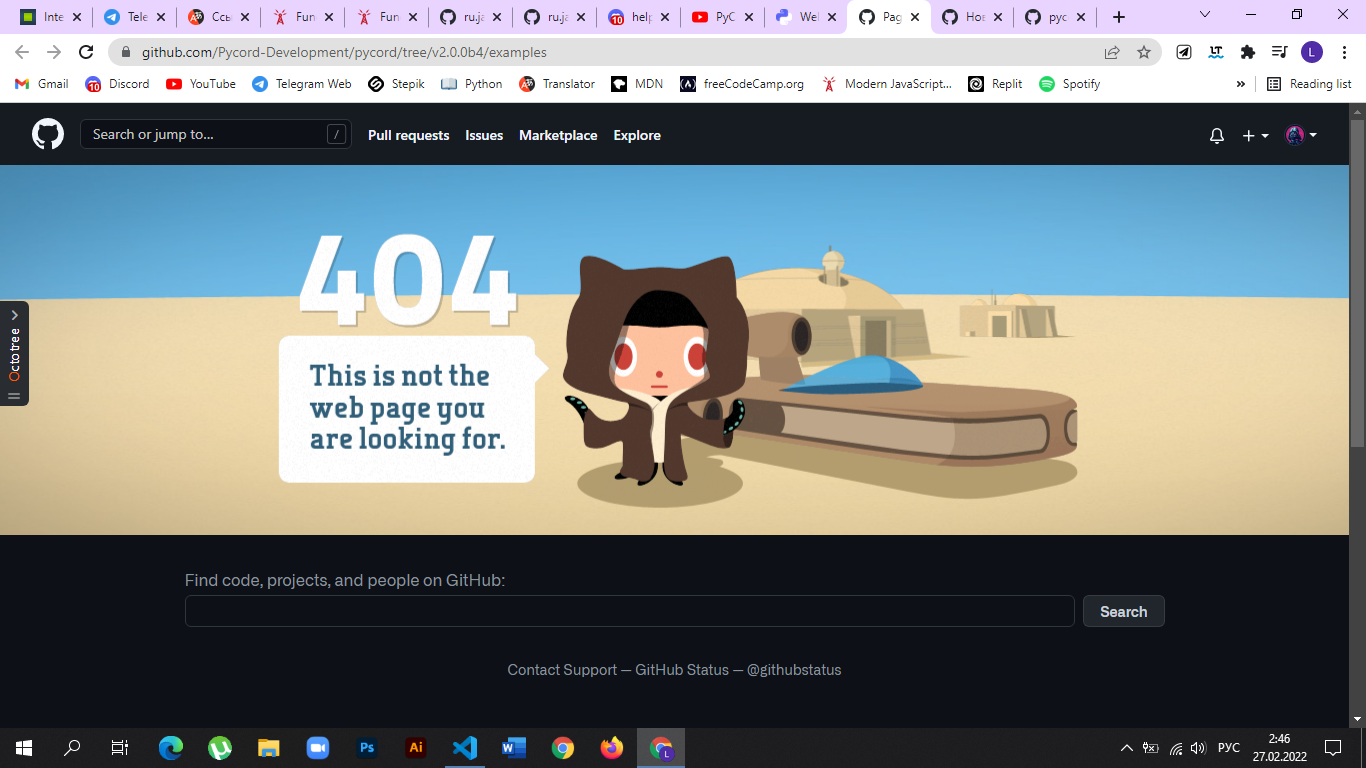
Task: Expand the plus create-new dropdown
Action: coord(1255,135)
